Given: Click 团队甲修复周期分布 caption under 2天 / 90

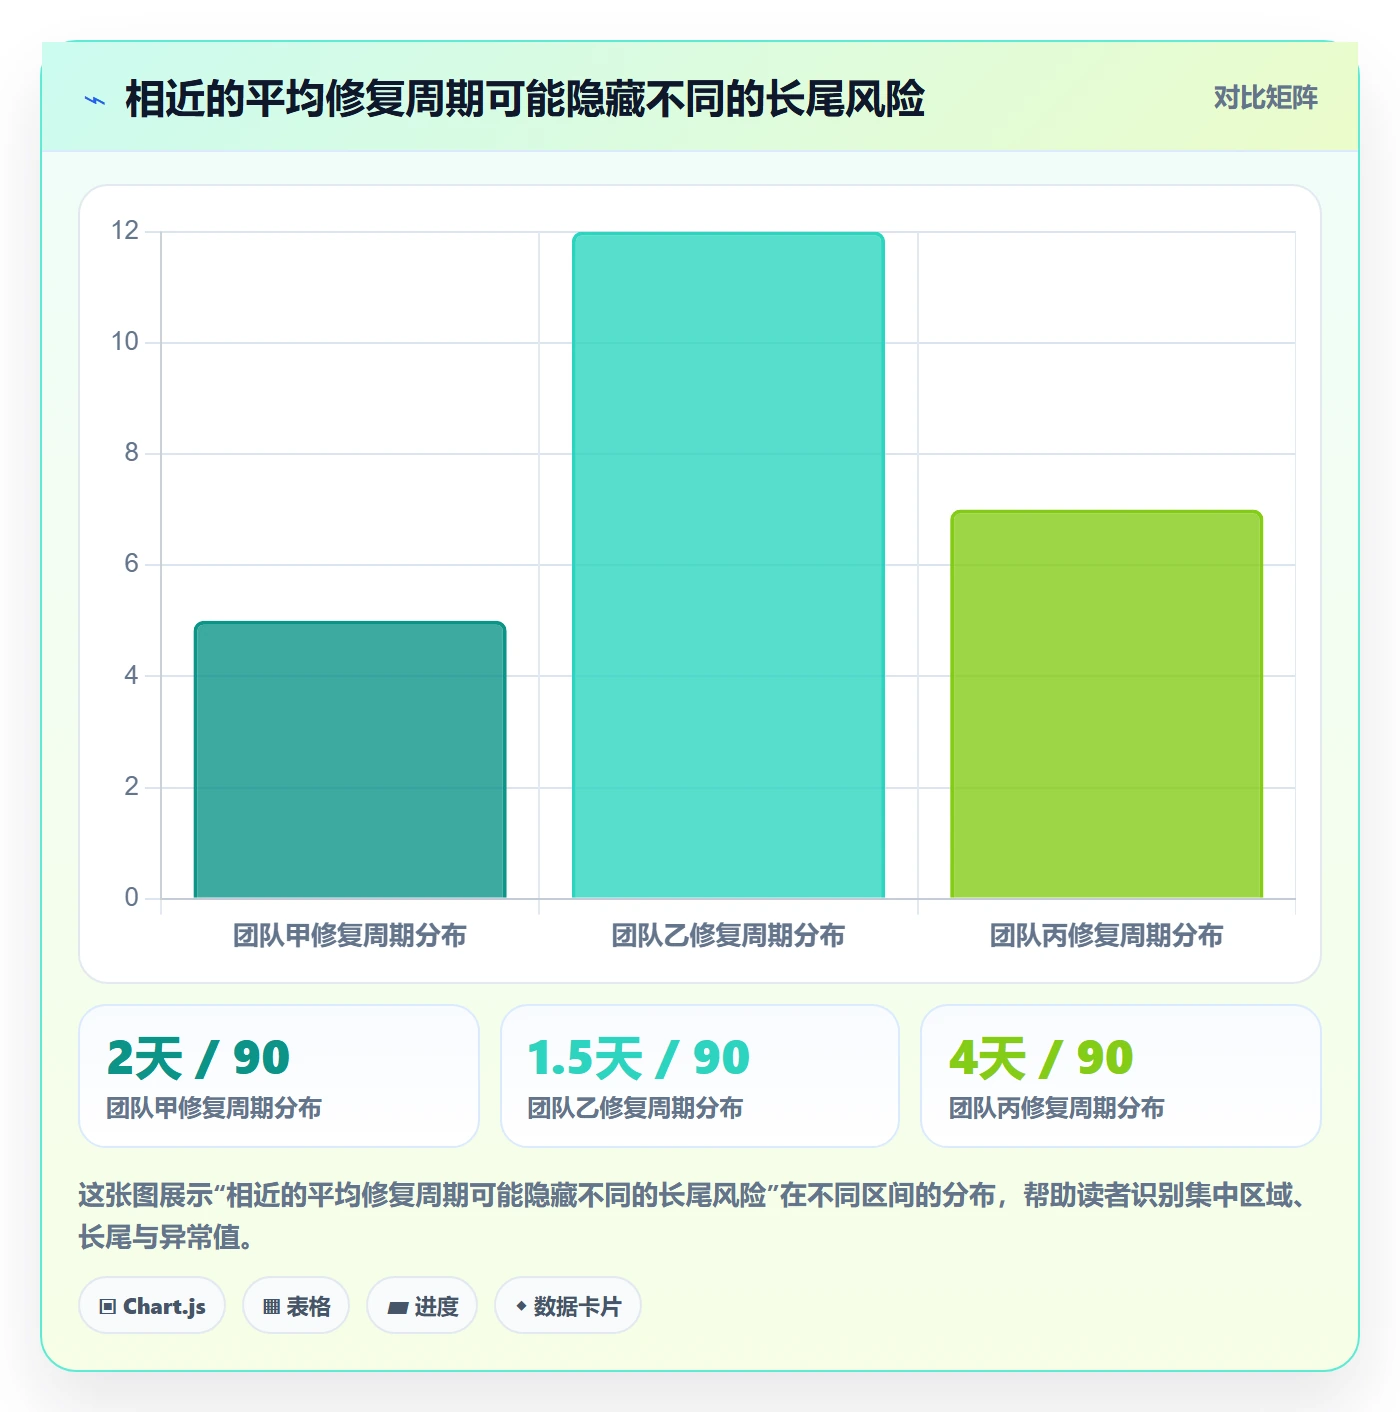Looking at the screenshot, I should click(214, 1108).
